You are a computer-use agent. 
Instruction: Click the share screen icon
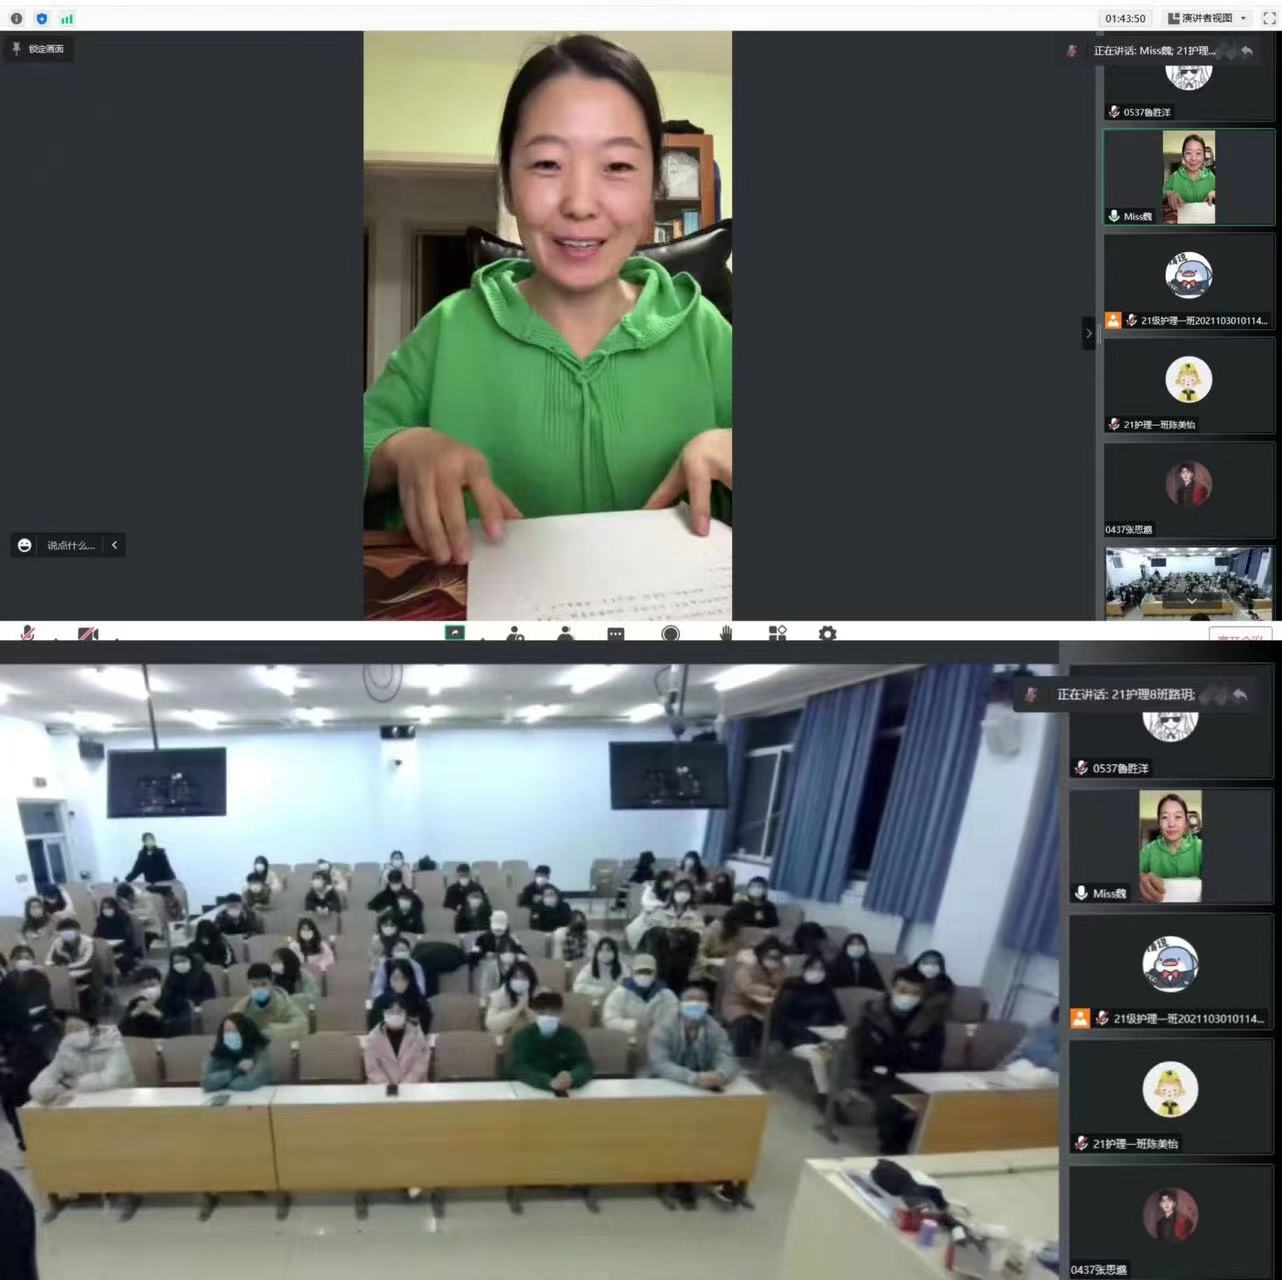pyautogui.click(x=455, y=632)
